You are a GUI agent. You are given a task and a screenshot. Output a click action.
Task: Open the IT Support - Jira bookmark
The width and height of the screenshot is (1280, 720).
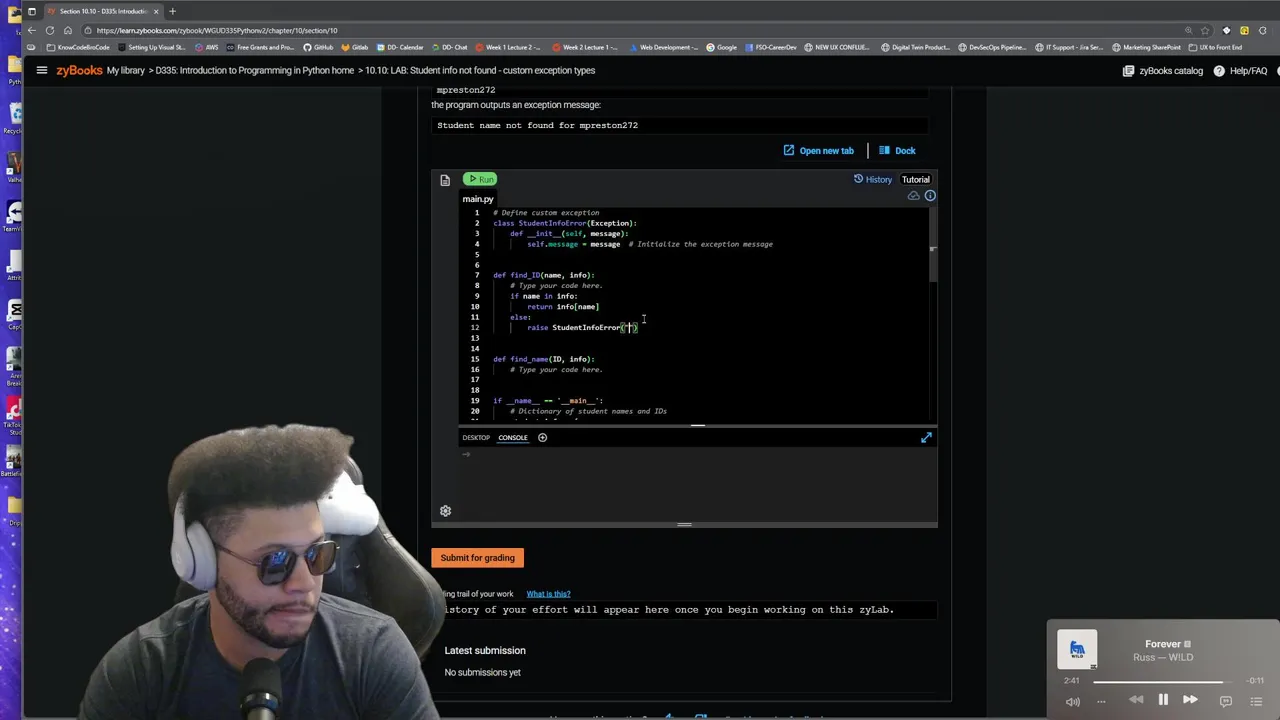(x=1069, y=47)
